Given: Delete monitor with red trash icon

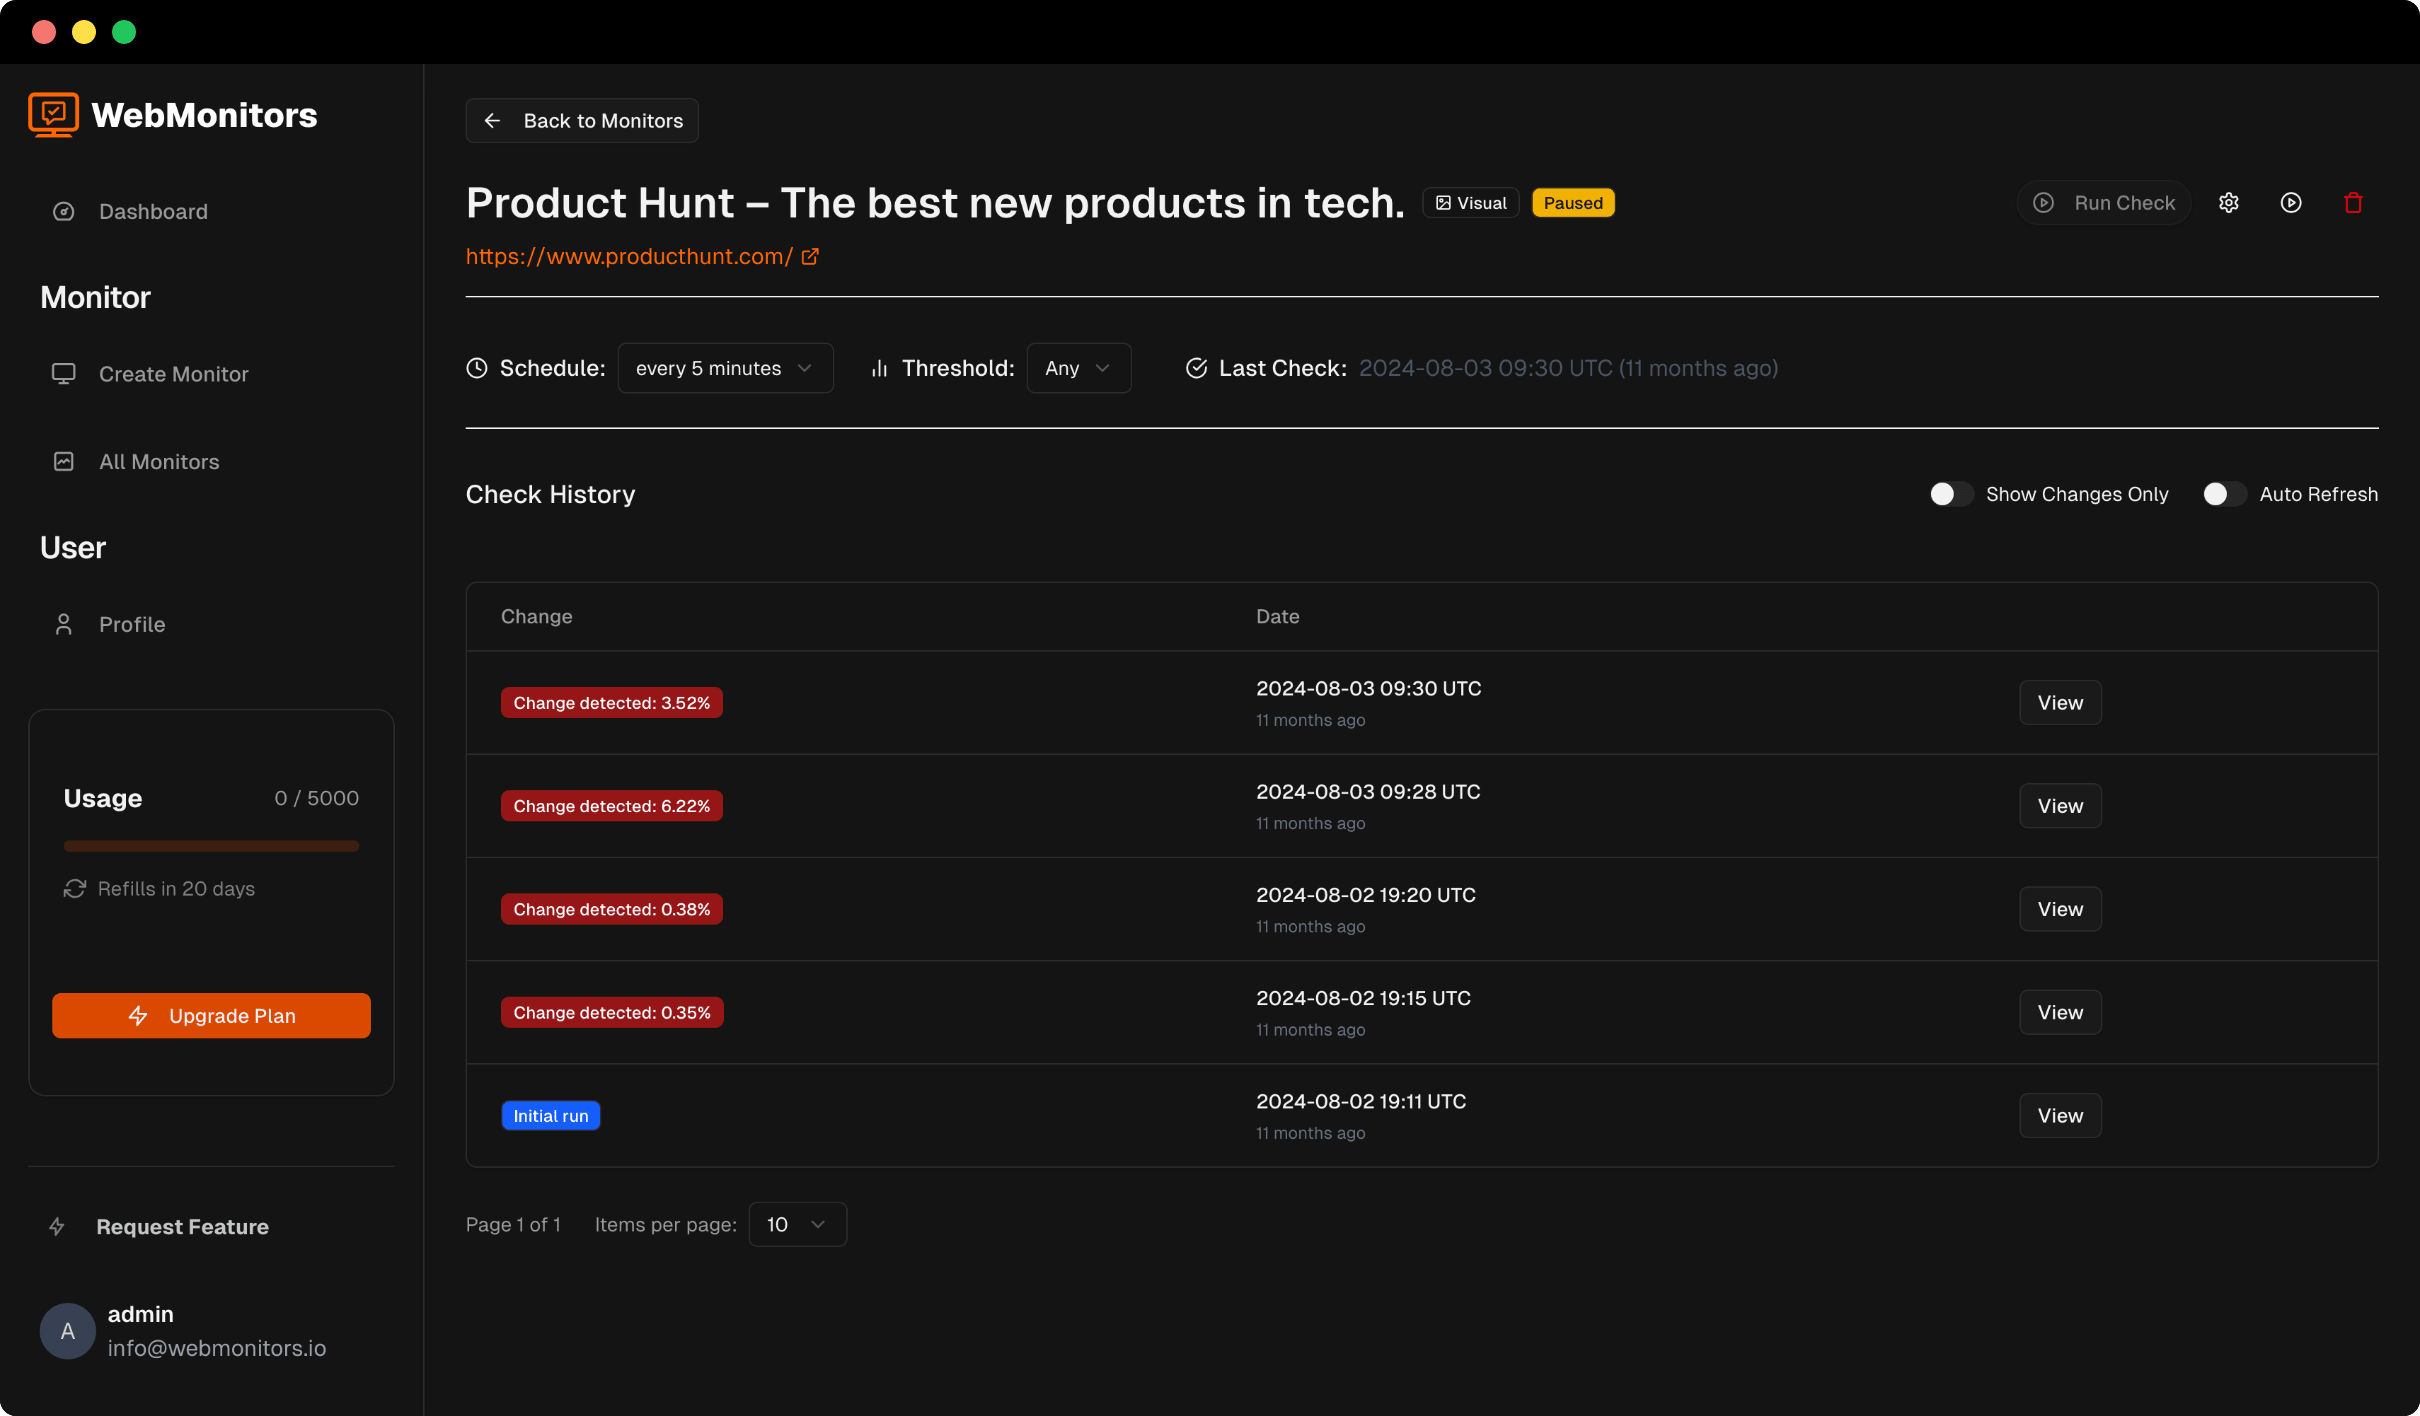Looking at the screenshot, I should point(2353,203).
